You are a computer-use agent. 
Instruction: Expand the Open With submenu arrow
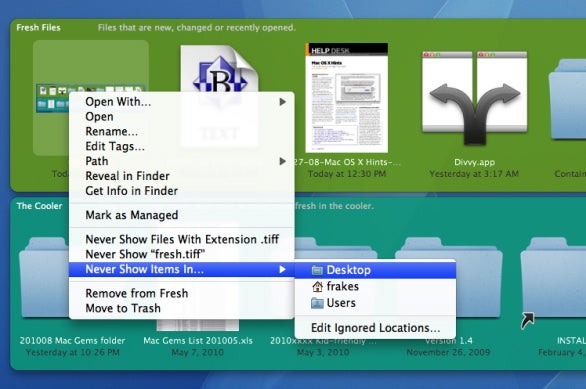tap(283, 102)
